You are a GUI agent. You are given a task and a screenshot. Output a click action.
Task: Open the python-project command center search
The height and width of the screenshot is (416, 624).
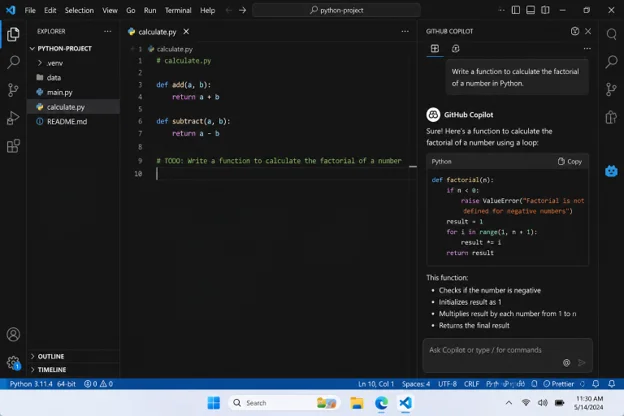click(x=336, y=10)
